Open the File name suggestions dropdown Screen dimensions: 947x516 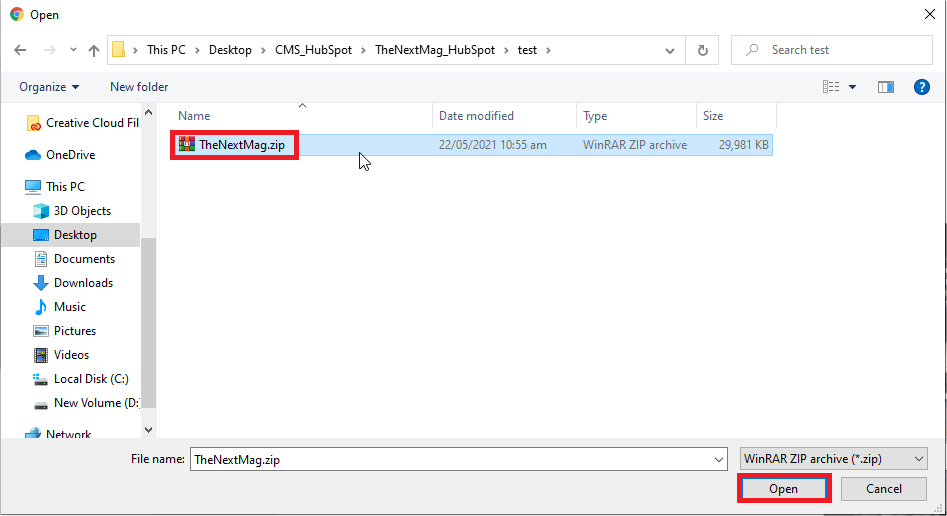[719, 459]
